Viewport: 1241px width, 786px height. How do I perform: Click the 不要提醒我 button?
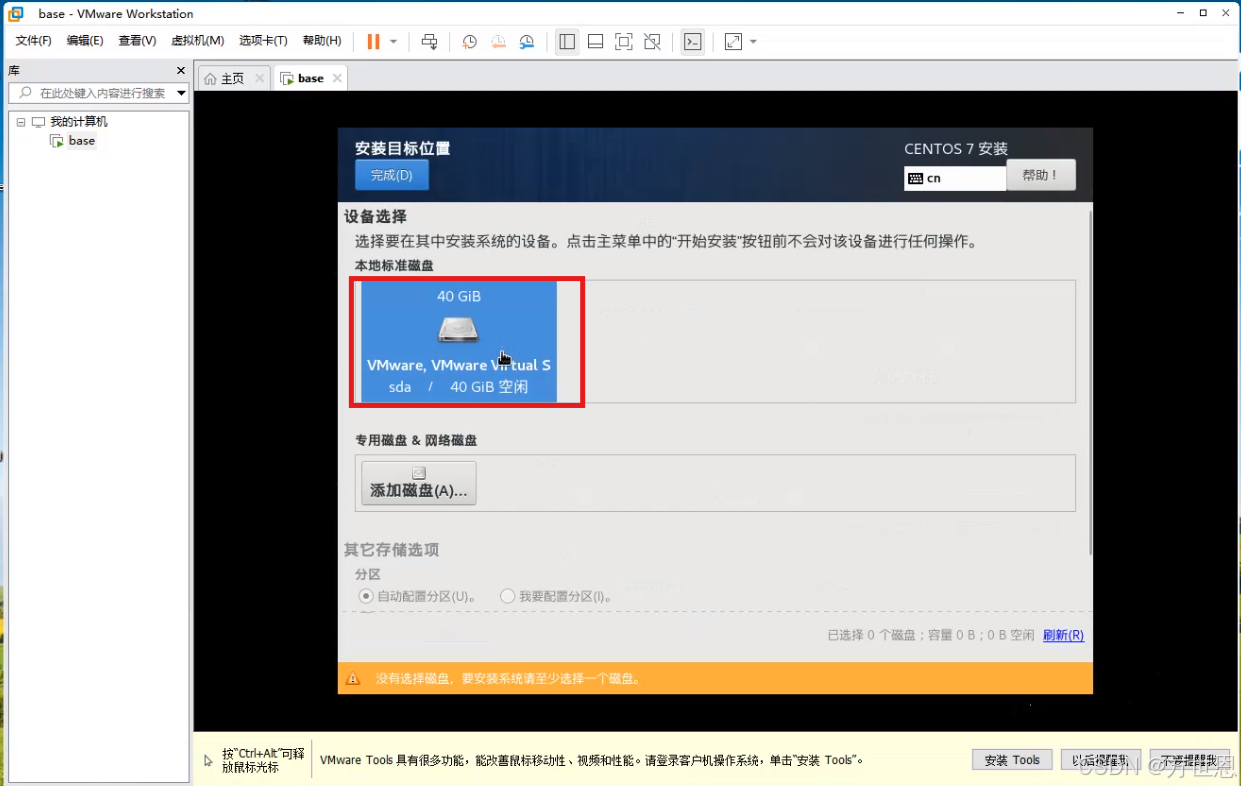click(1189, 760)
